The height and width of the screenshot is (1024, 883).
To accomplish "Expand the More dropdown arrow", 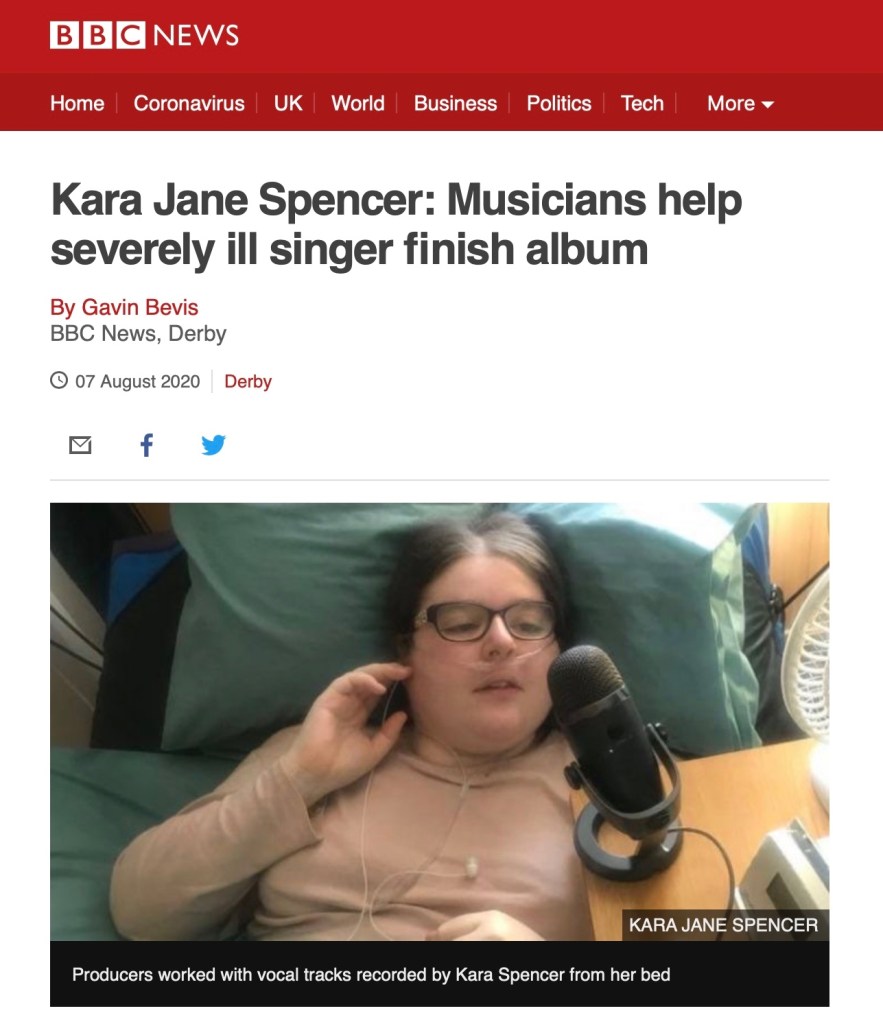I will point(768,104).
